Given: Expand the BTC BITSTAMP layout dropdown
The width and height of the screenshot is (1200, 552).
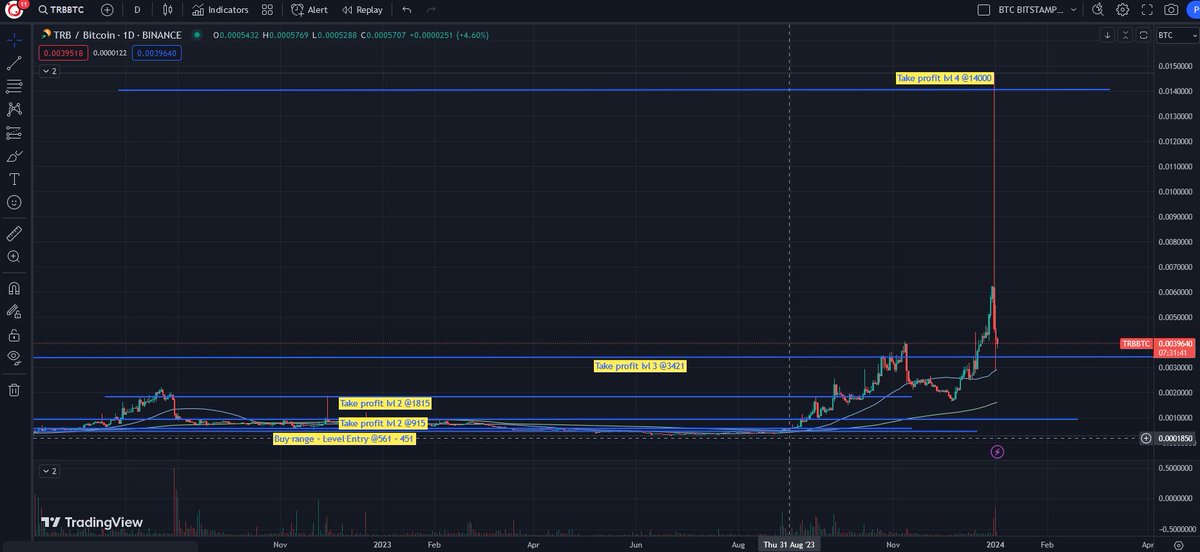Looking at the screenshot, I should pyautogui.click(x=1074, y=9).
